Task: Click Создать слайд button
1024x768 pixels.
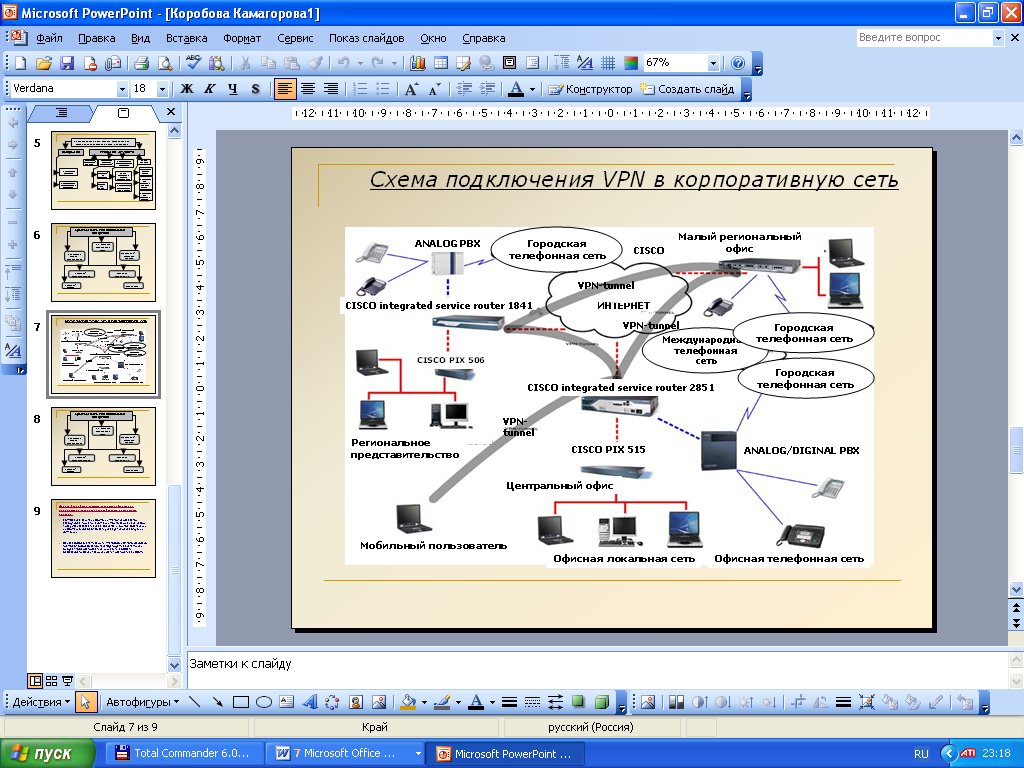Action: click(x=687, y=89)
